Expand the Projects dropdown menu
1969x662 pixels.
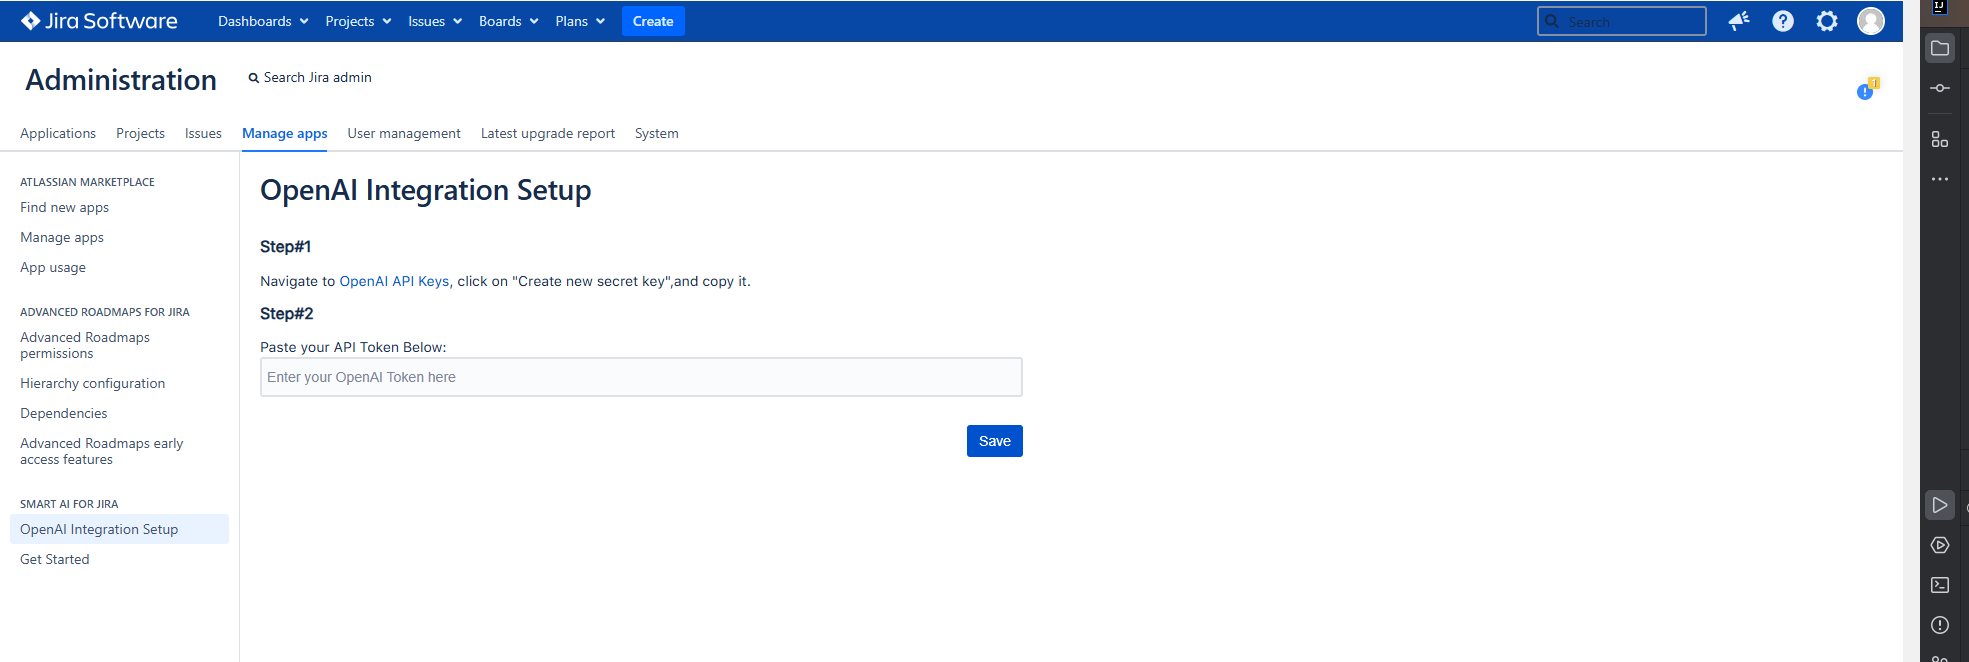click(358, 21)
